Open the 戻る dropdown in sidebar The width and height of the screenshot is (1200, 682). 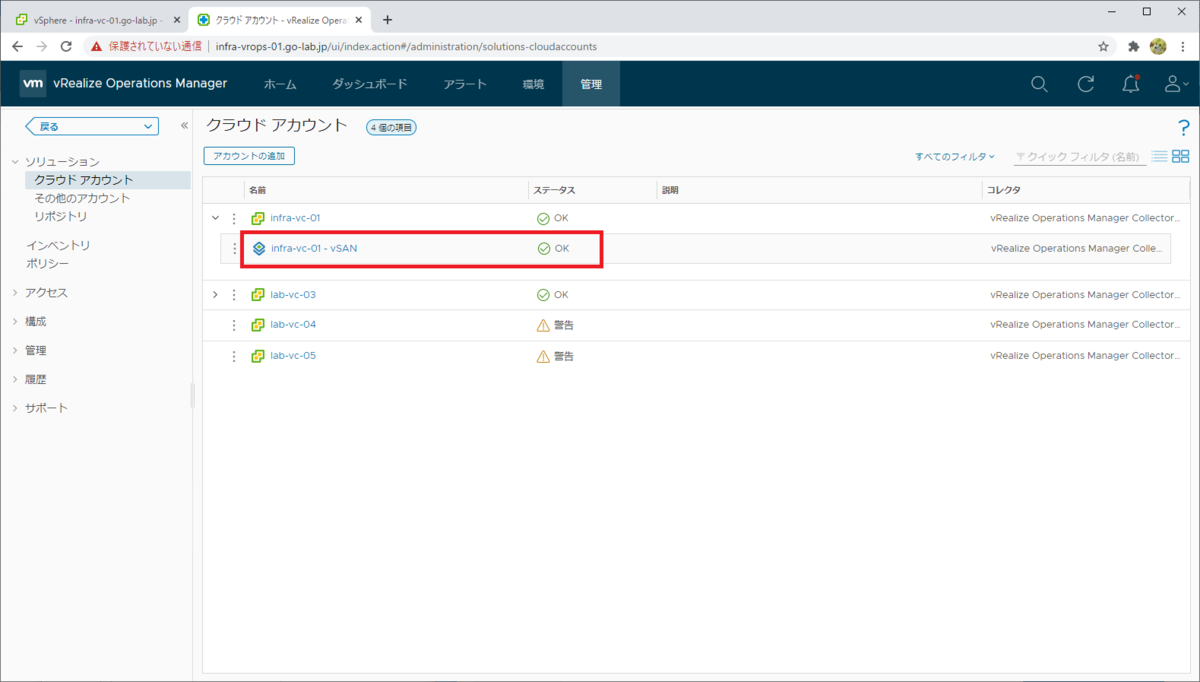pyautogui.click(x=92, y=126)
